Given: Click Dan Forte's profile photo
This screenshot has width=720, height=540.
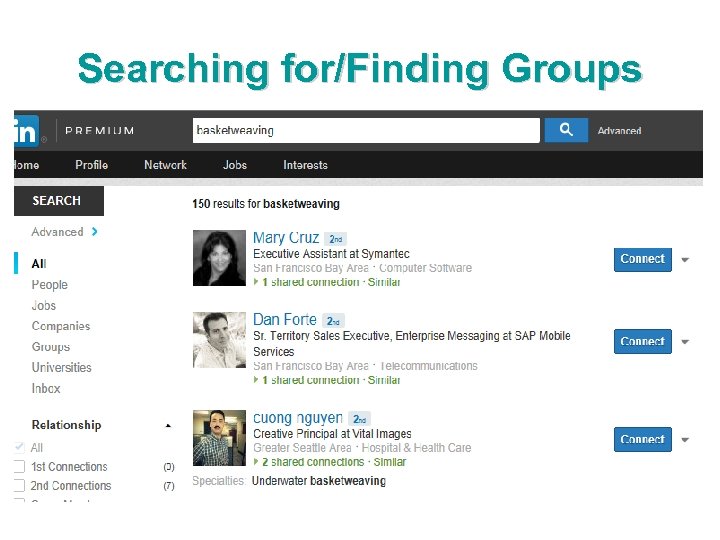Looking at the screenshot, I should tap(219, 340).
